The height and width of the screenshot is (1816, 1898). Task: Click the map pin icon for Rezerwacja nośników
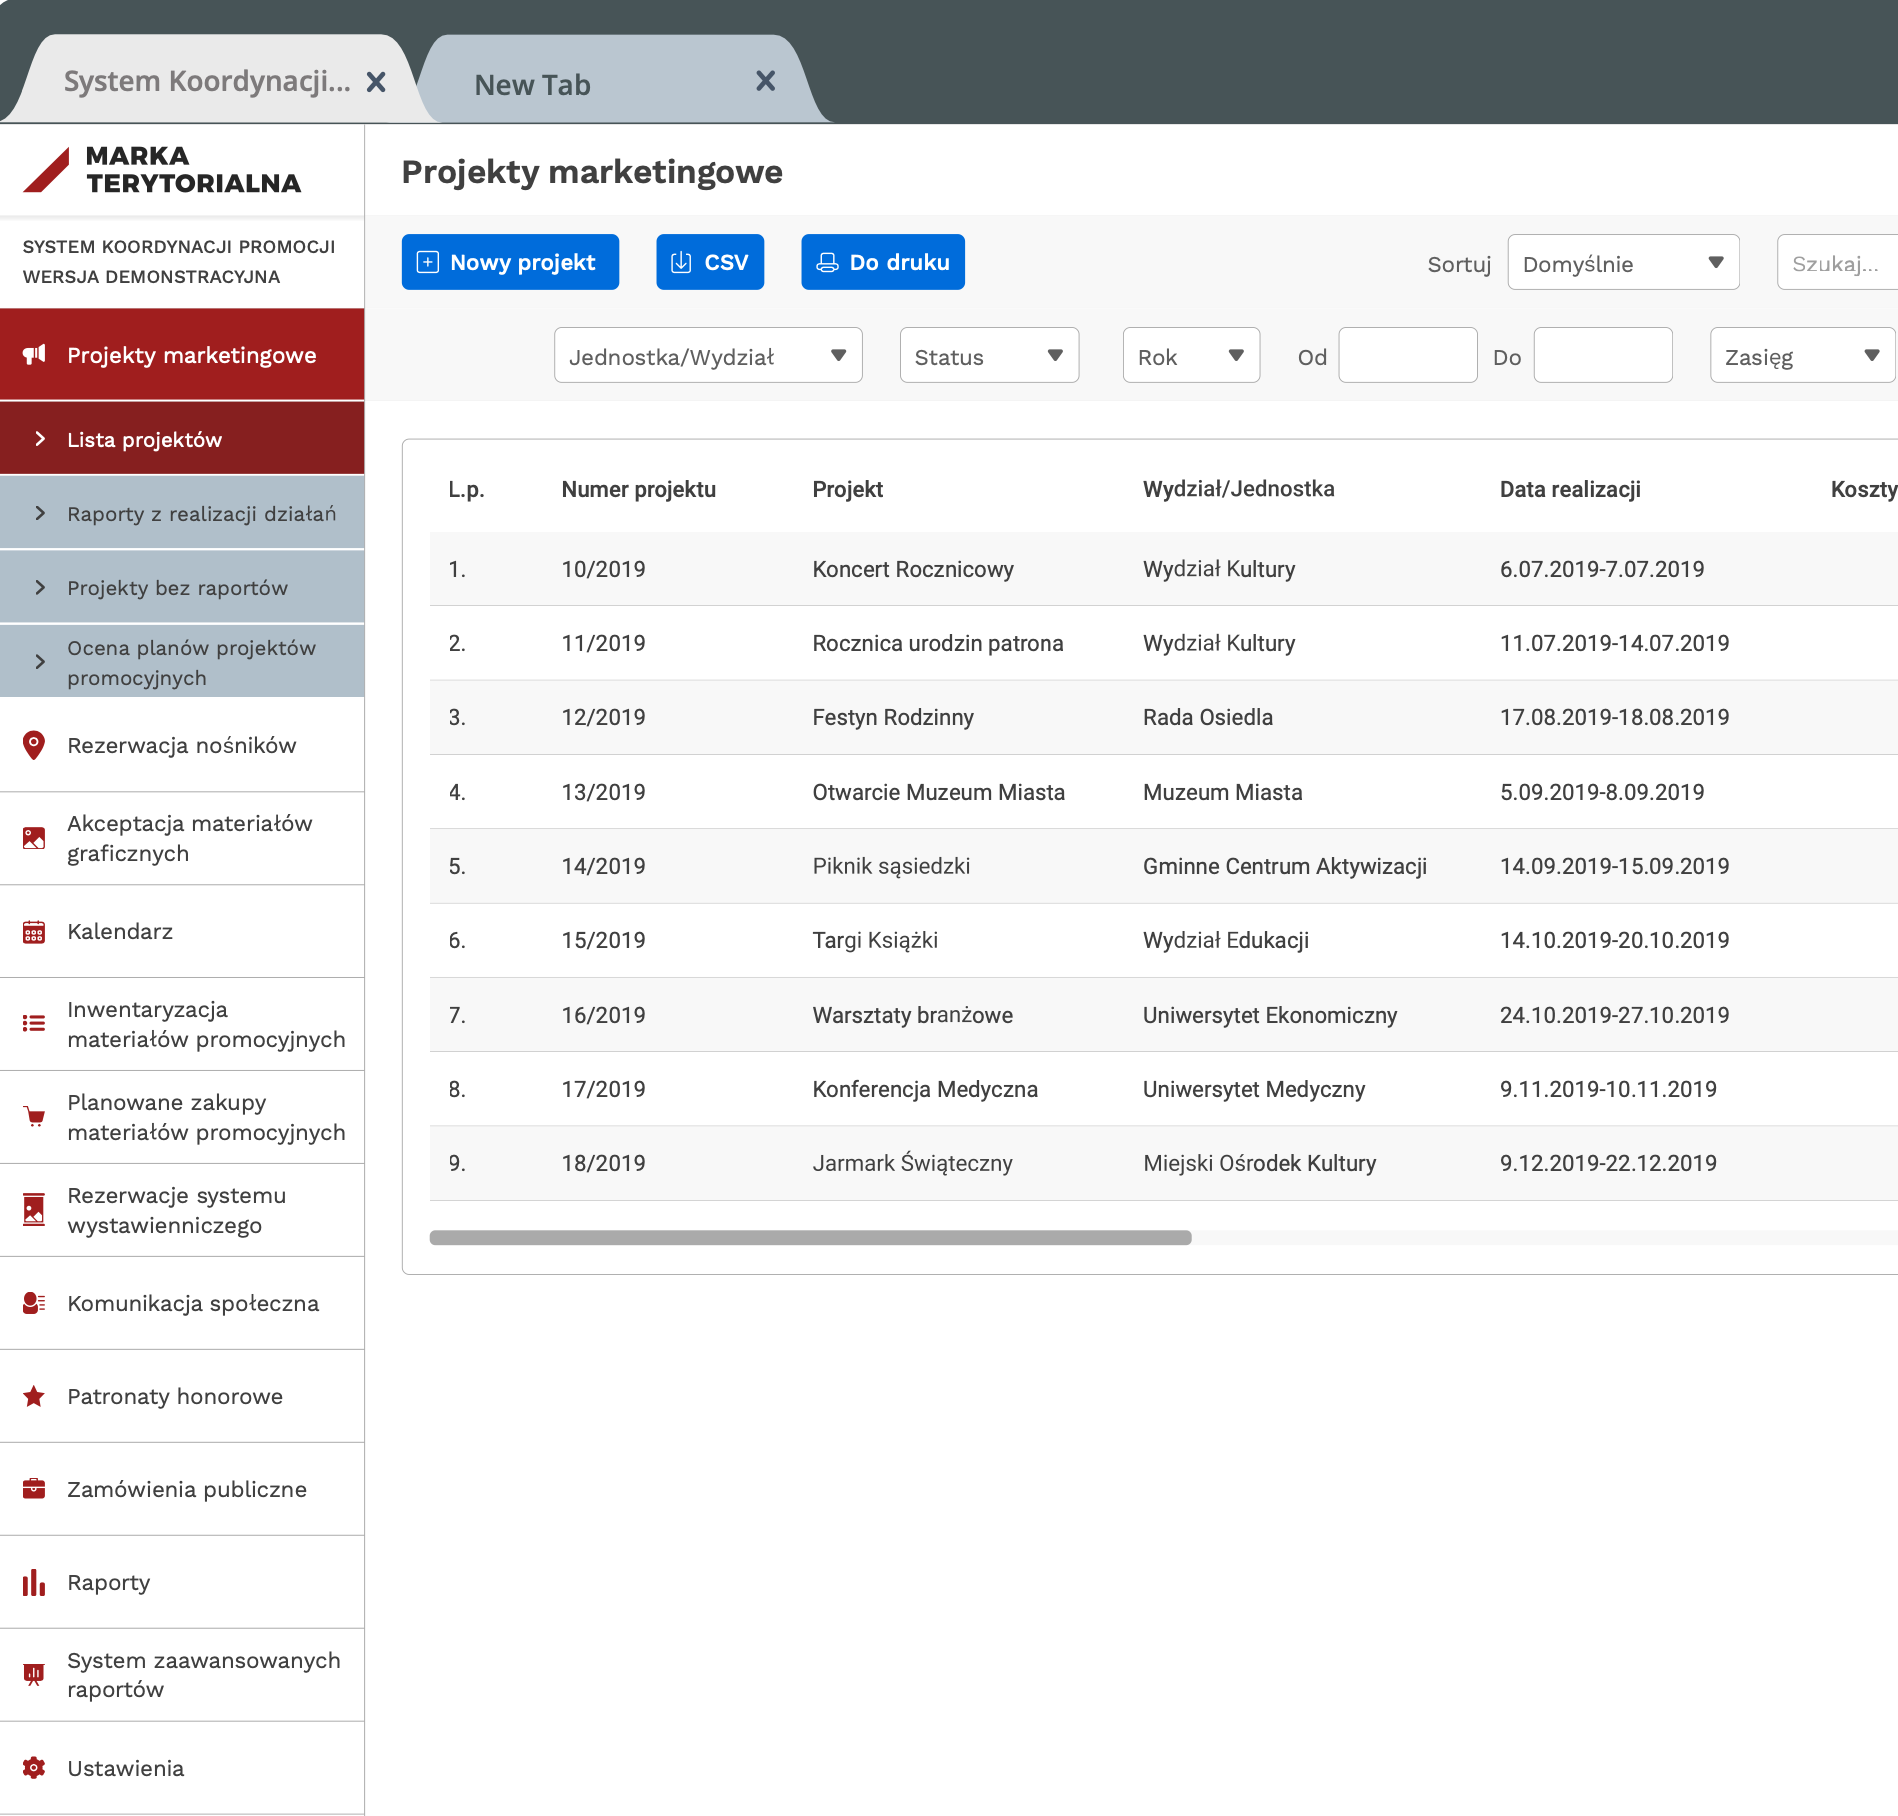pyautogui.click(x=34, y=745)
